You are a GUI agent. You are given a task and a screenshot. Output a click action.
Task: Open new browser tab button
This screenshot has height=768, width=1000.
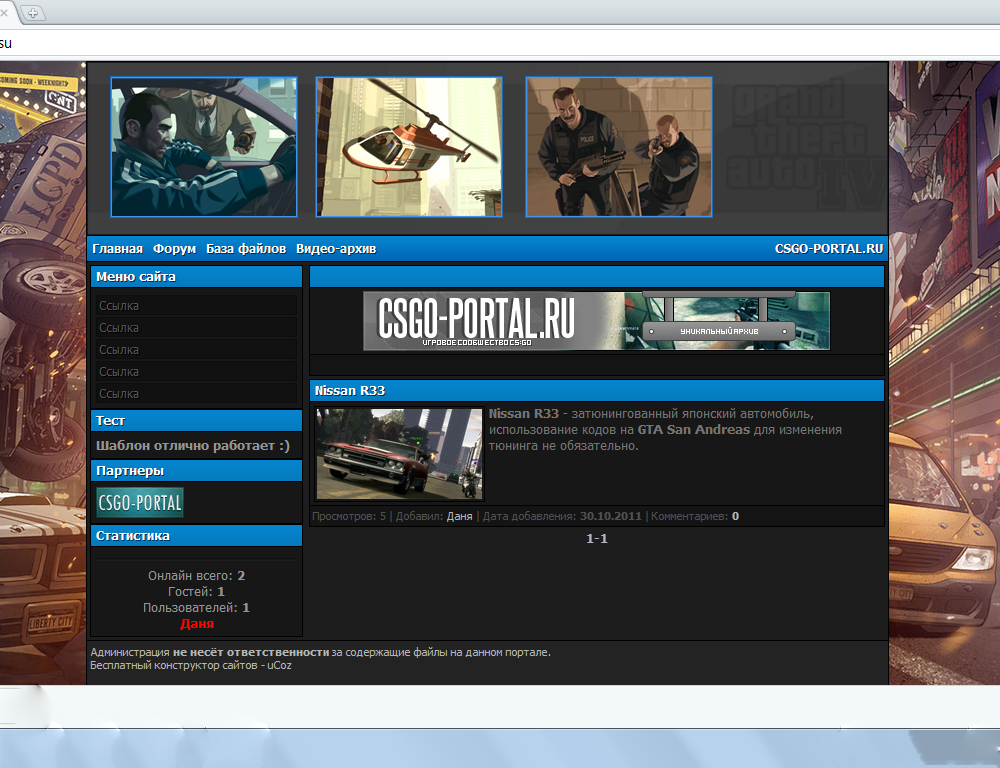point(33,12)
